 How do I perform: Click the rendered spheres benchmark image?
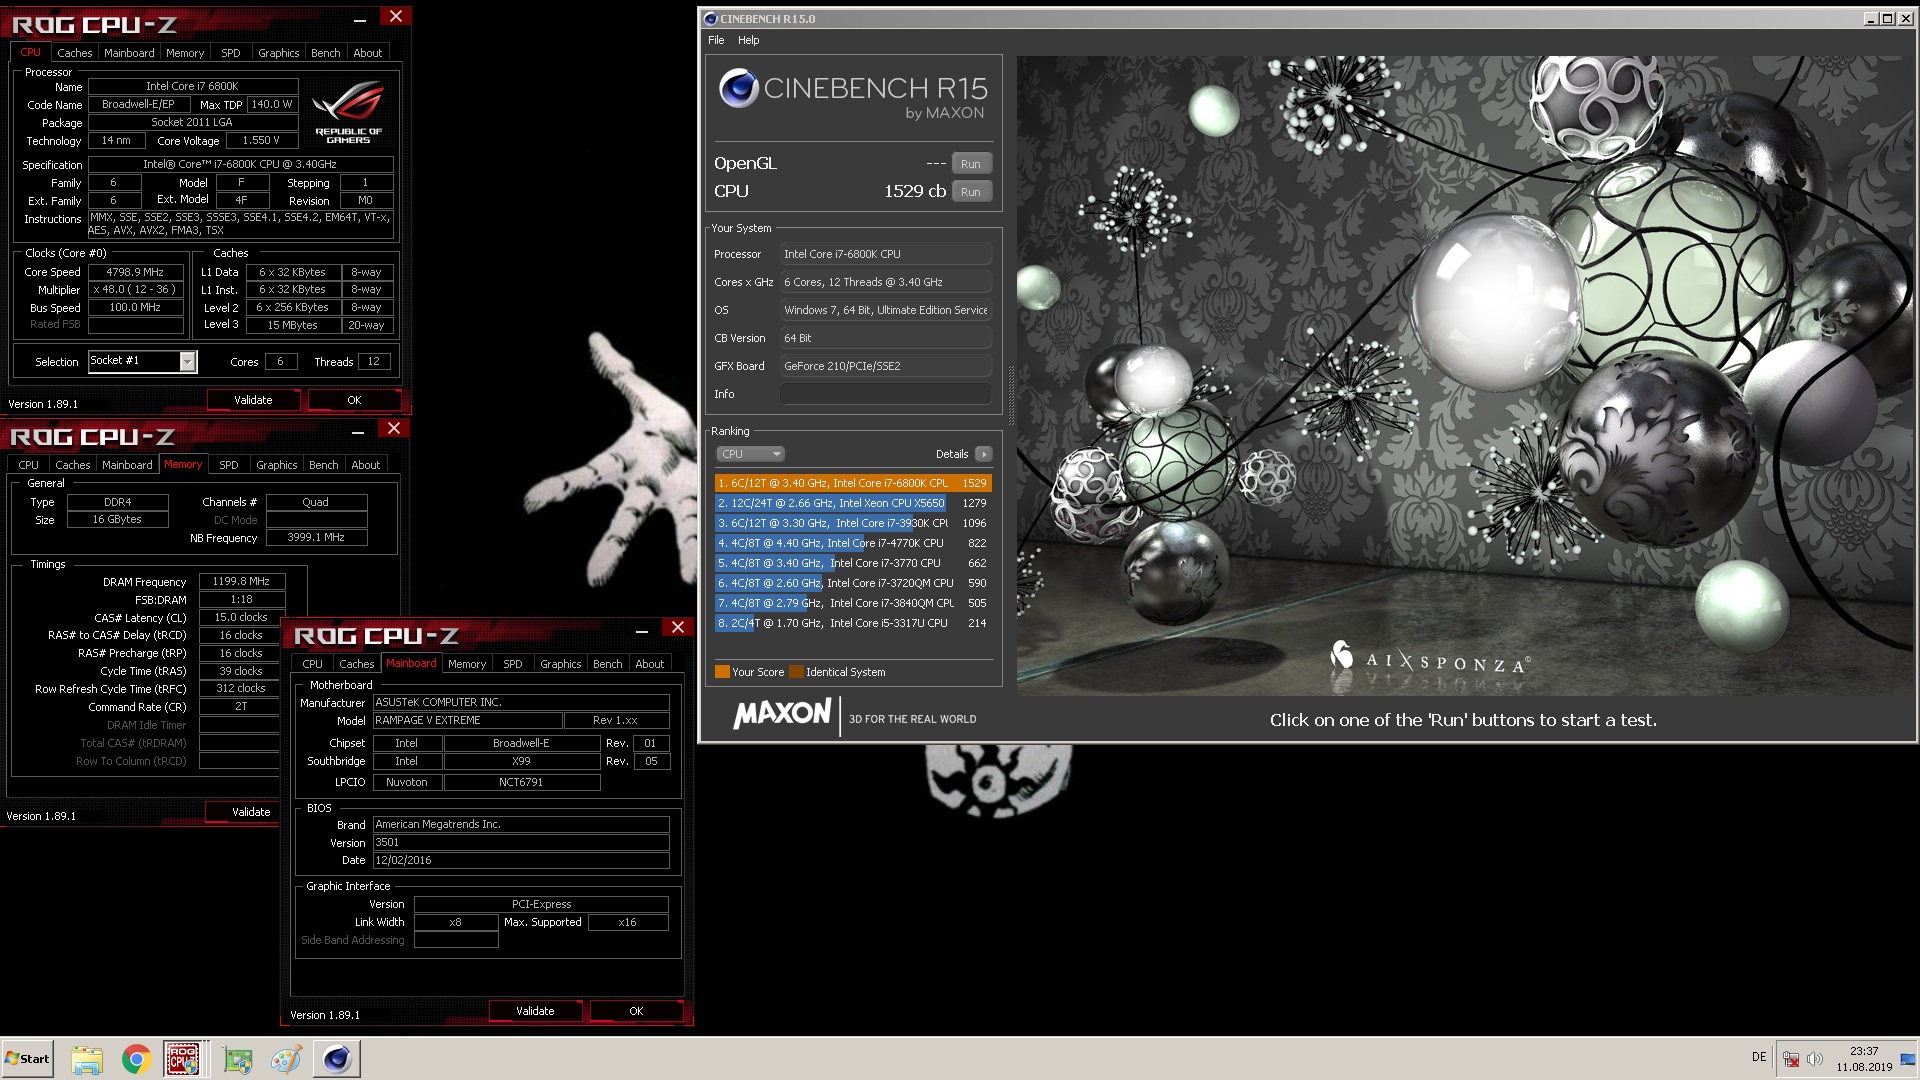(x=1466, y=375)
